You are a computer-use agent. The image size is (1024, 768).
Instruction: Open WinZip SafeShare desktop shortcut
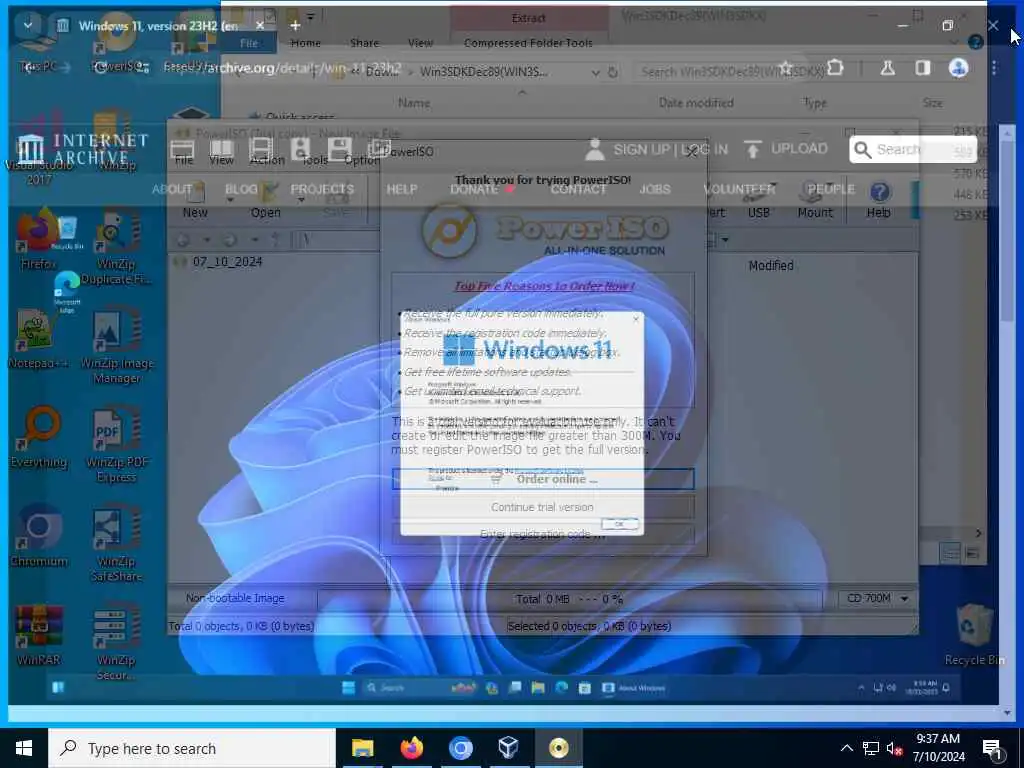coord(117,543)
